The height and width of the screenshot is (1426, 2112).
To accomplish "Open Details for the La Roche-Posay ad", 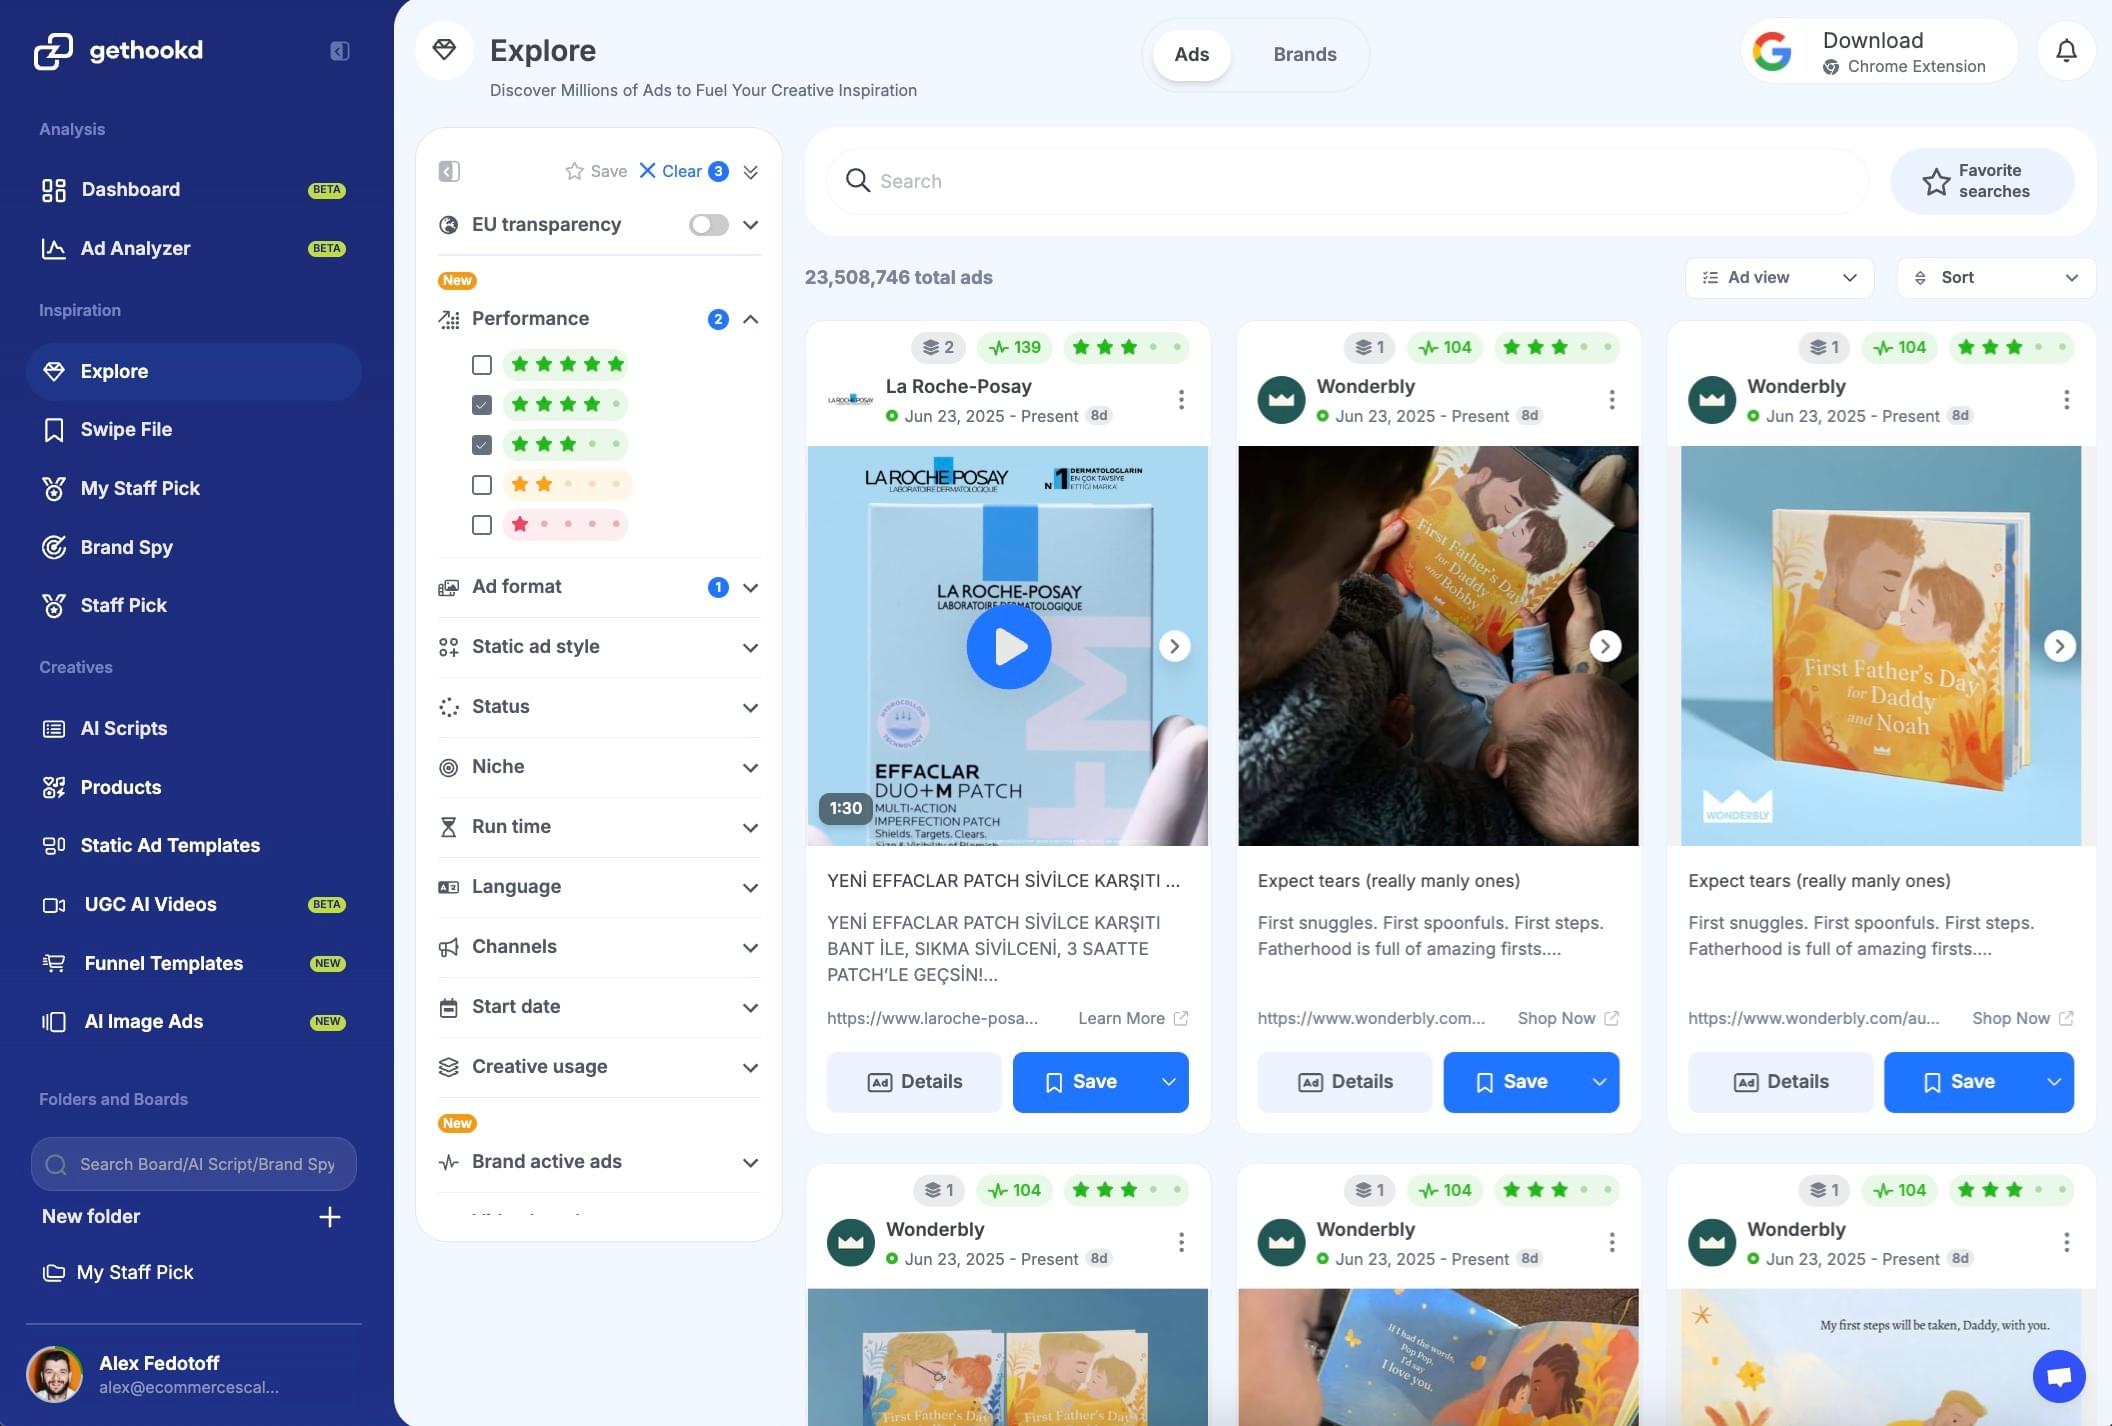I will (914, 1082).
